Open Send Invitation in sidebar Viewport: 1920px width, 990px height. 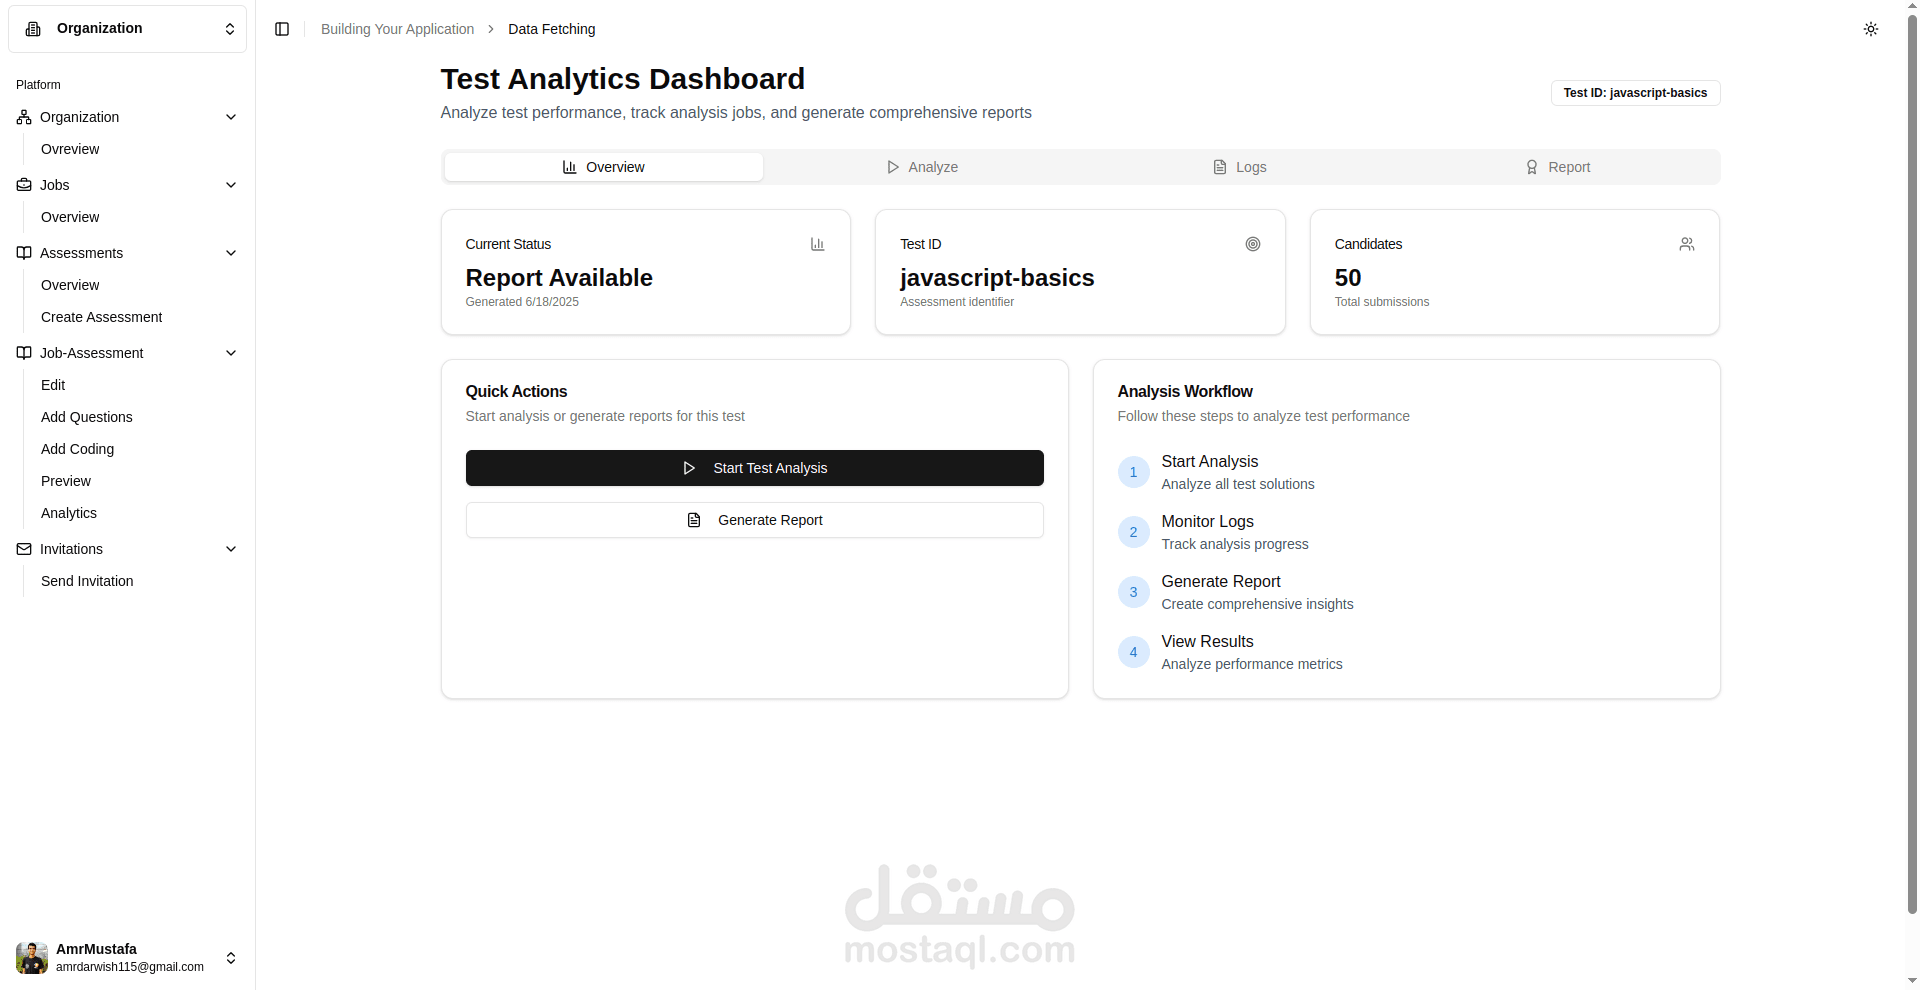coord(87,581)
